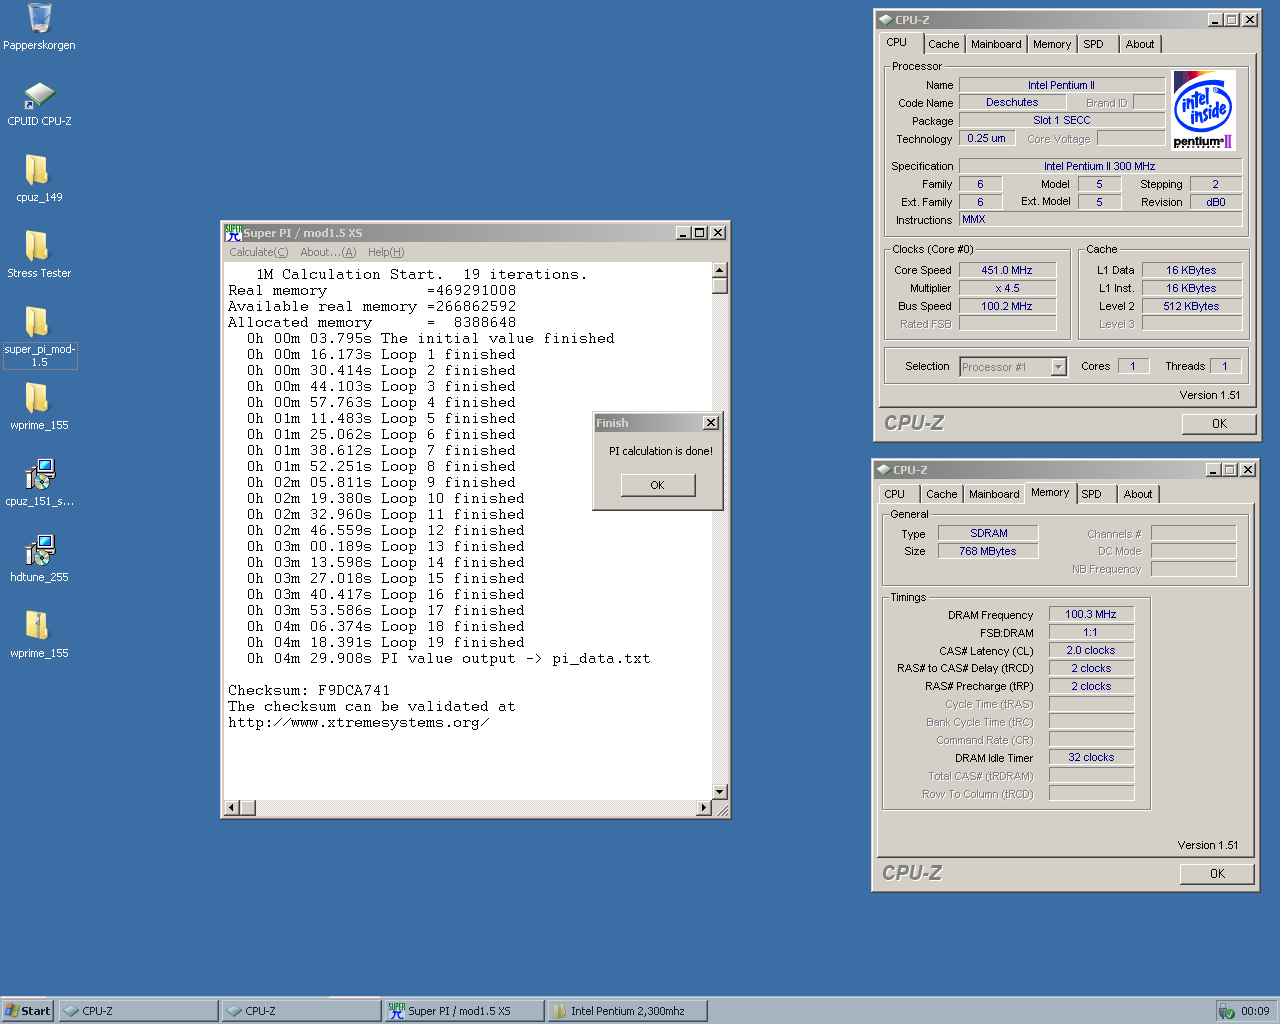Image resolution: width=1280 pixels, height=1024 pixels.
Task: Click the taskbar clock showing 00:09
Action: click(1255, 1011)
